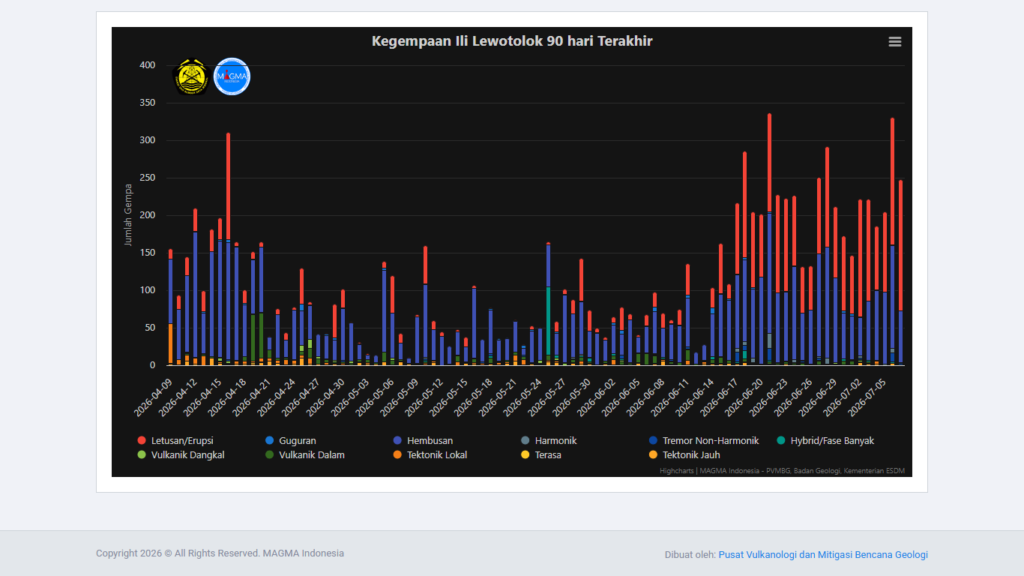Click the chart title Kegempaan Ili Lewotolok
This screenshot has height=576, width=1024.
click(x=512, y=41)
